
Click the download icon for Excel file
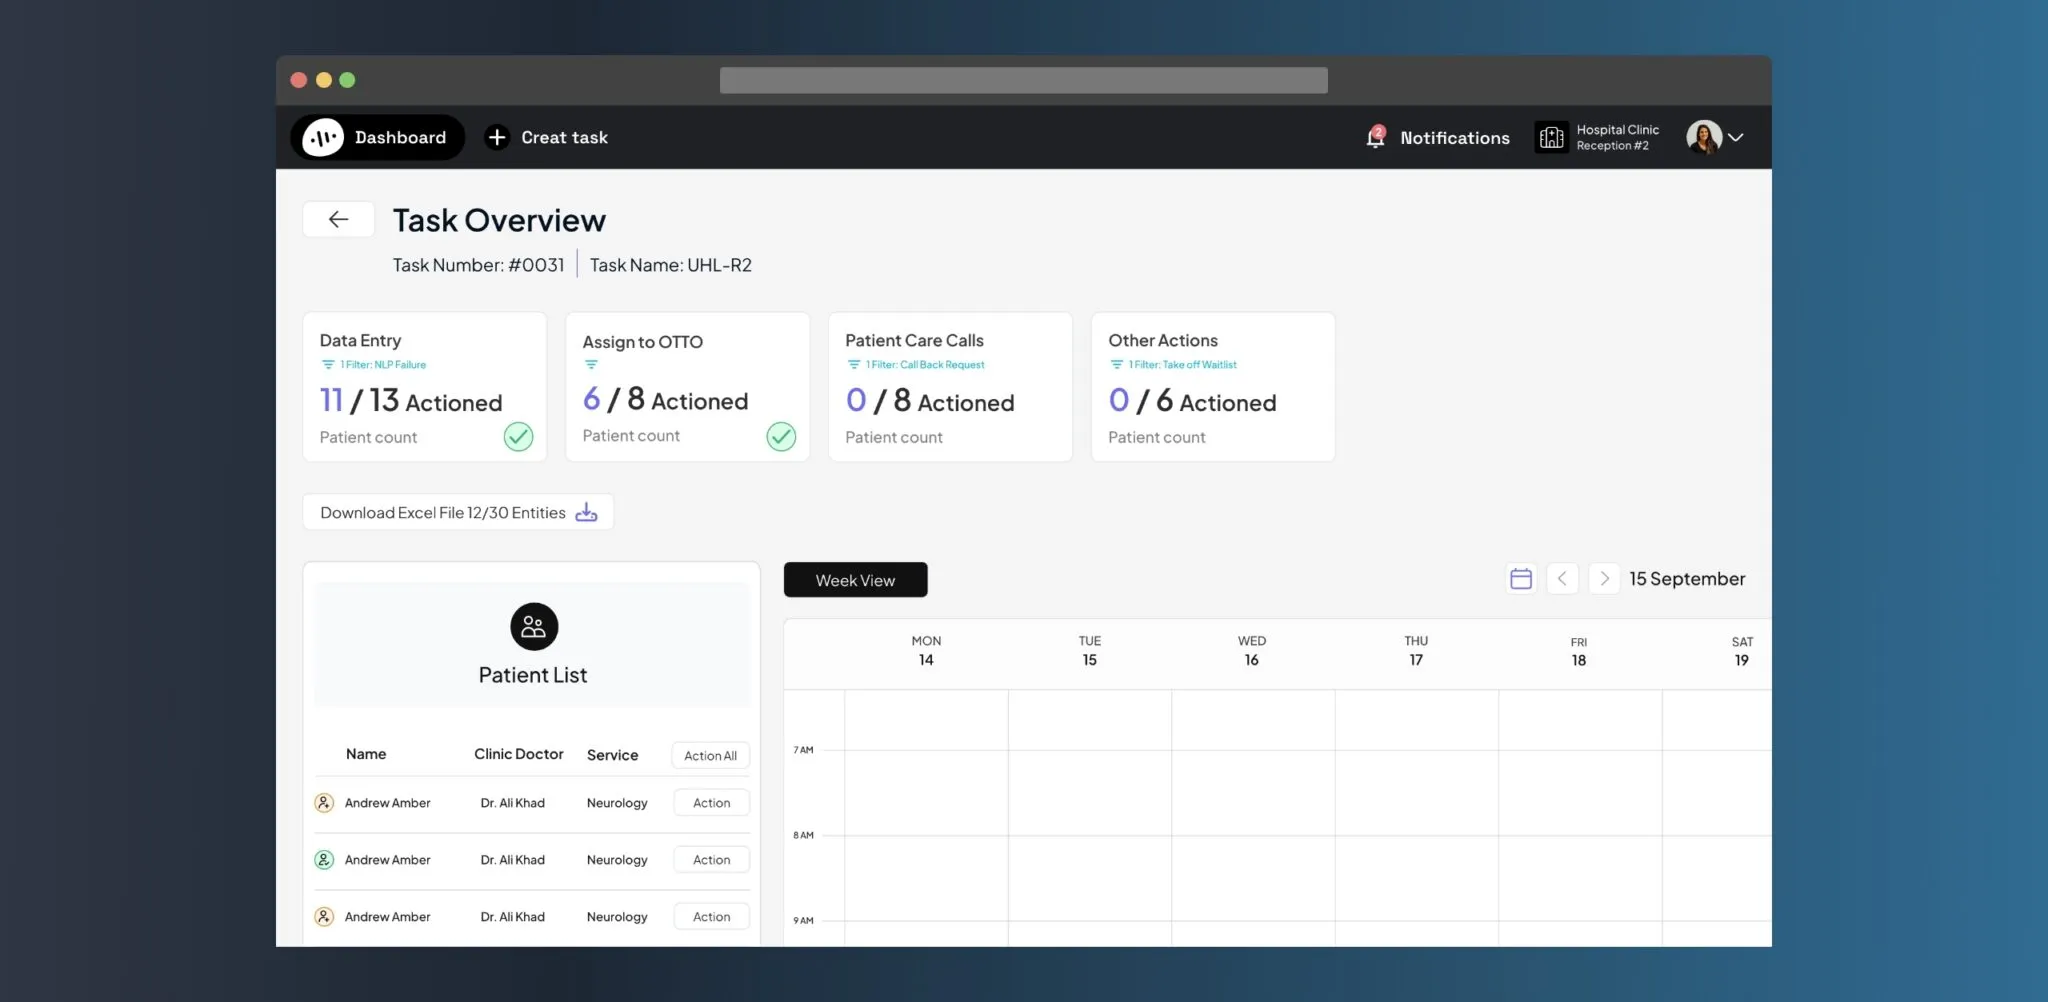tap(586, 512)
